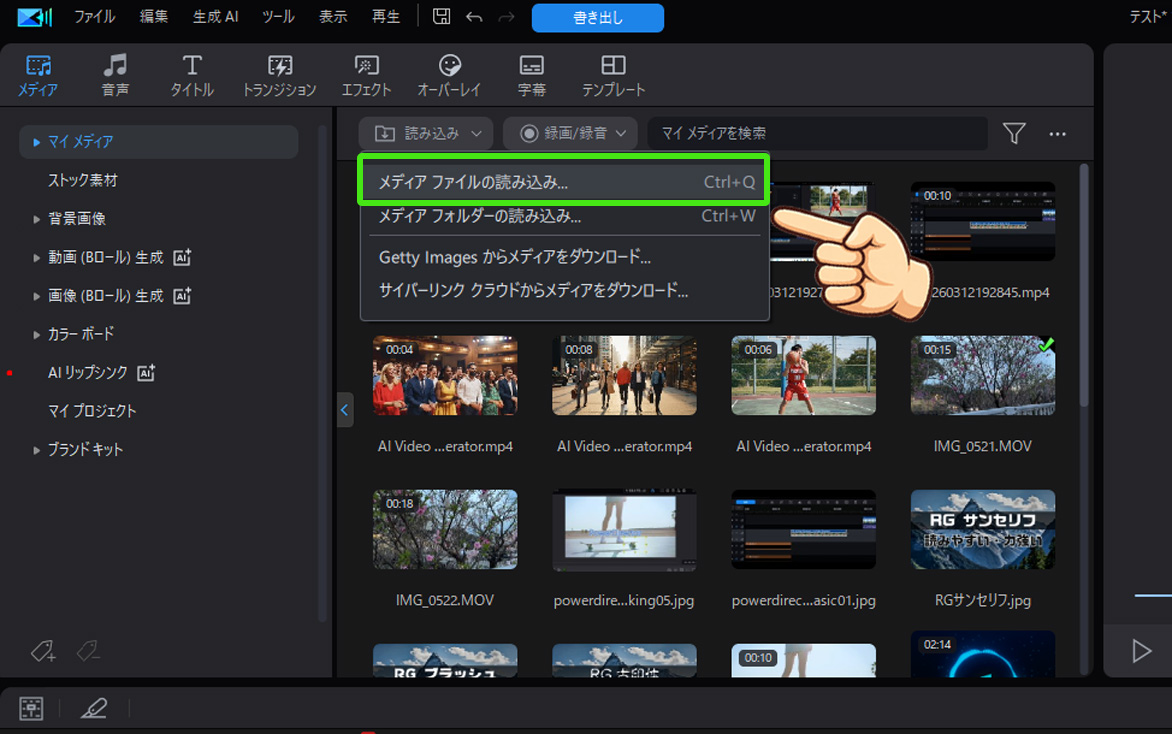Open the タイトル (Titles) room
The image size is (1172, 734).
pyautogui.click(x=191, y=74)
